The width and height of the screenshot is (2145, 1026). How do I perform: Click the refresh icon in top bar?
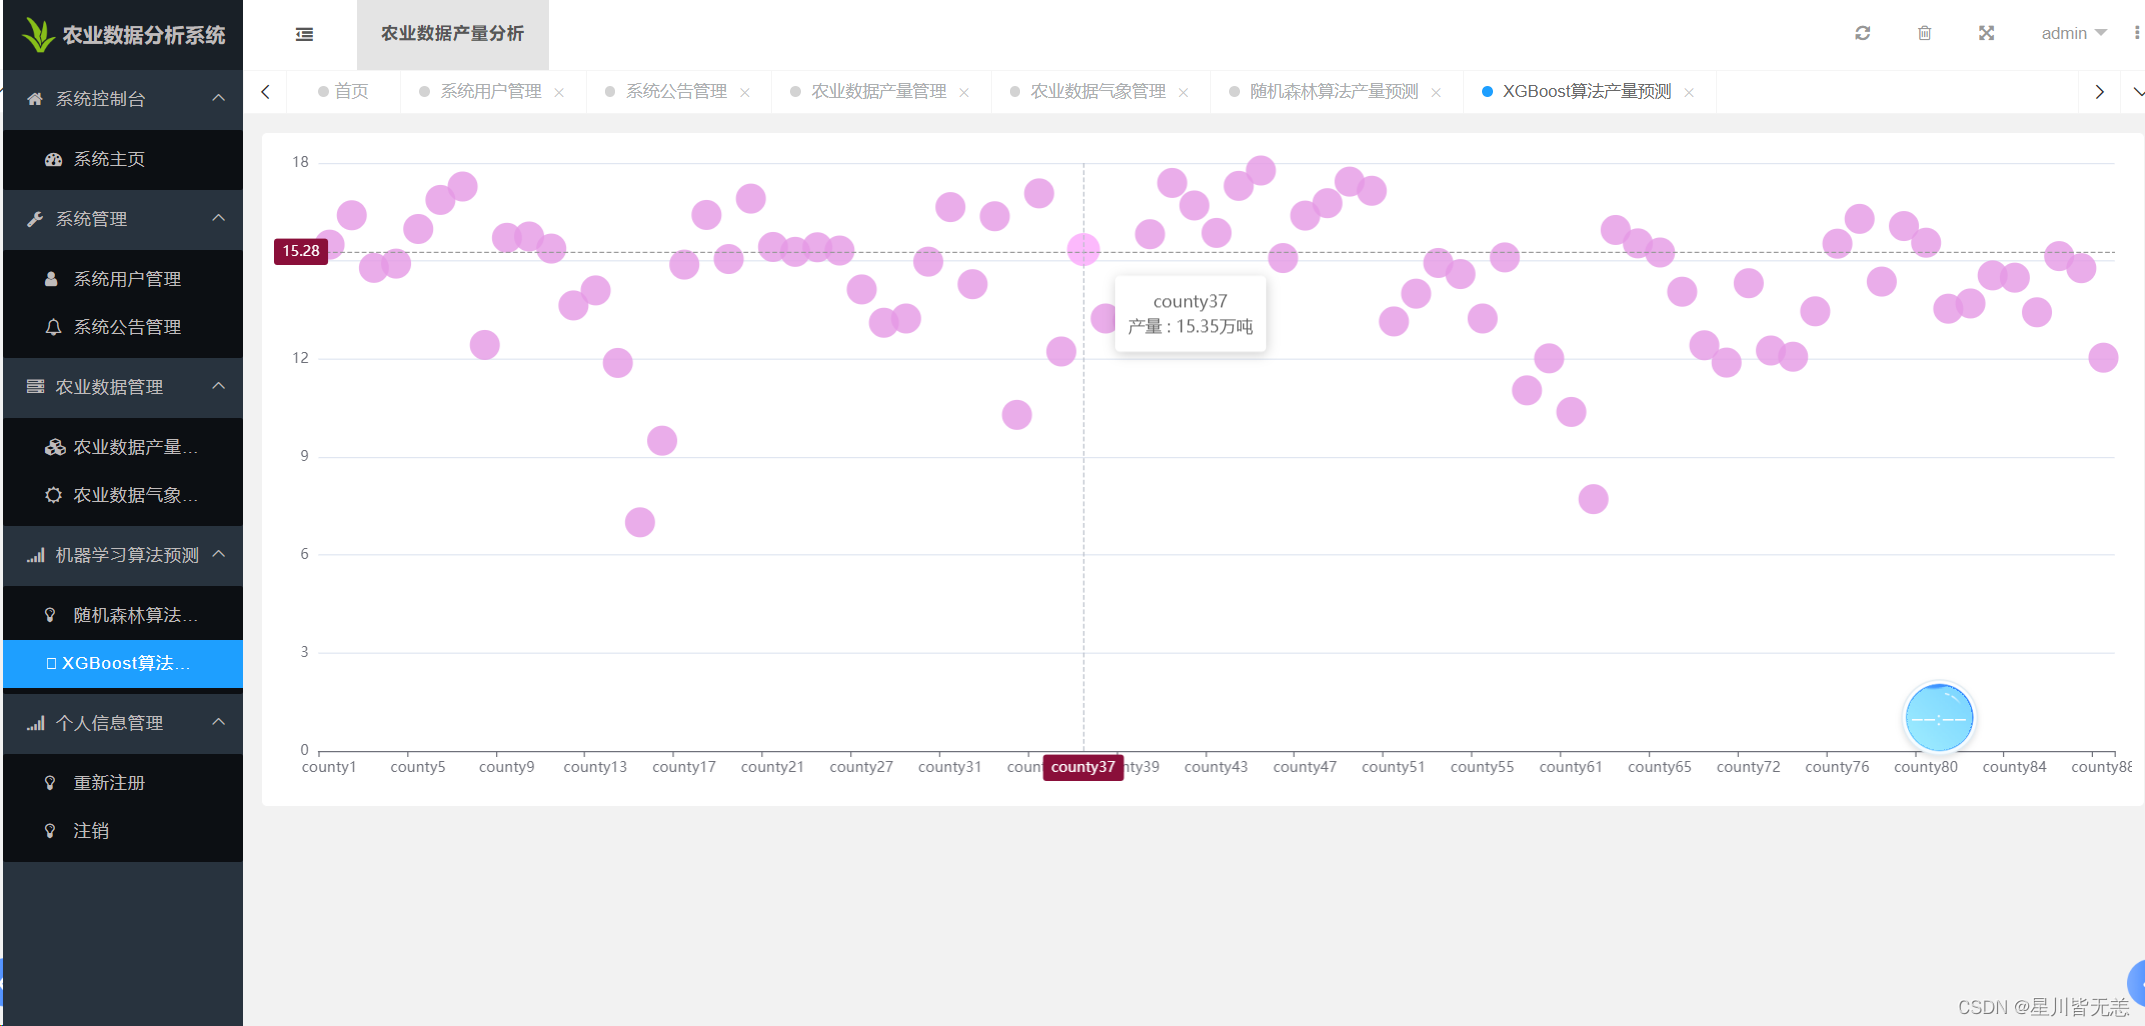tap(1862, 33)
